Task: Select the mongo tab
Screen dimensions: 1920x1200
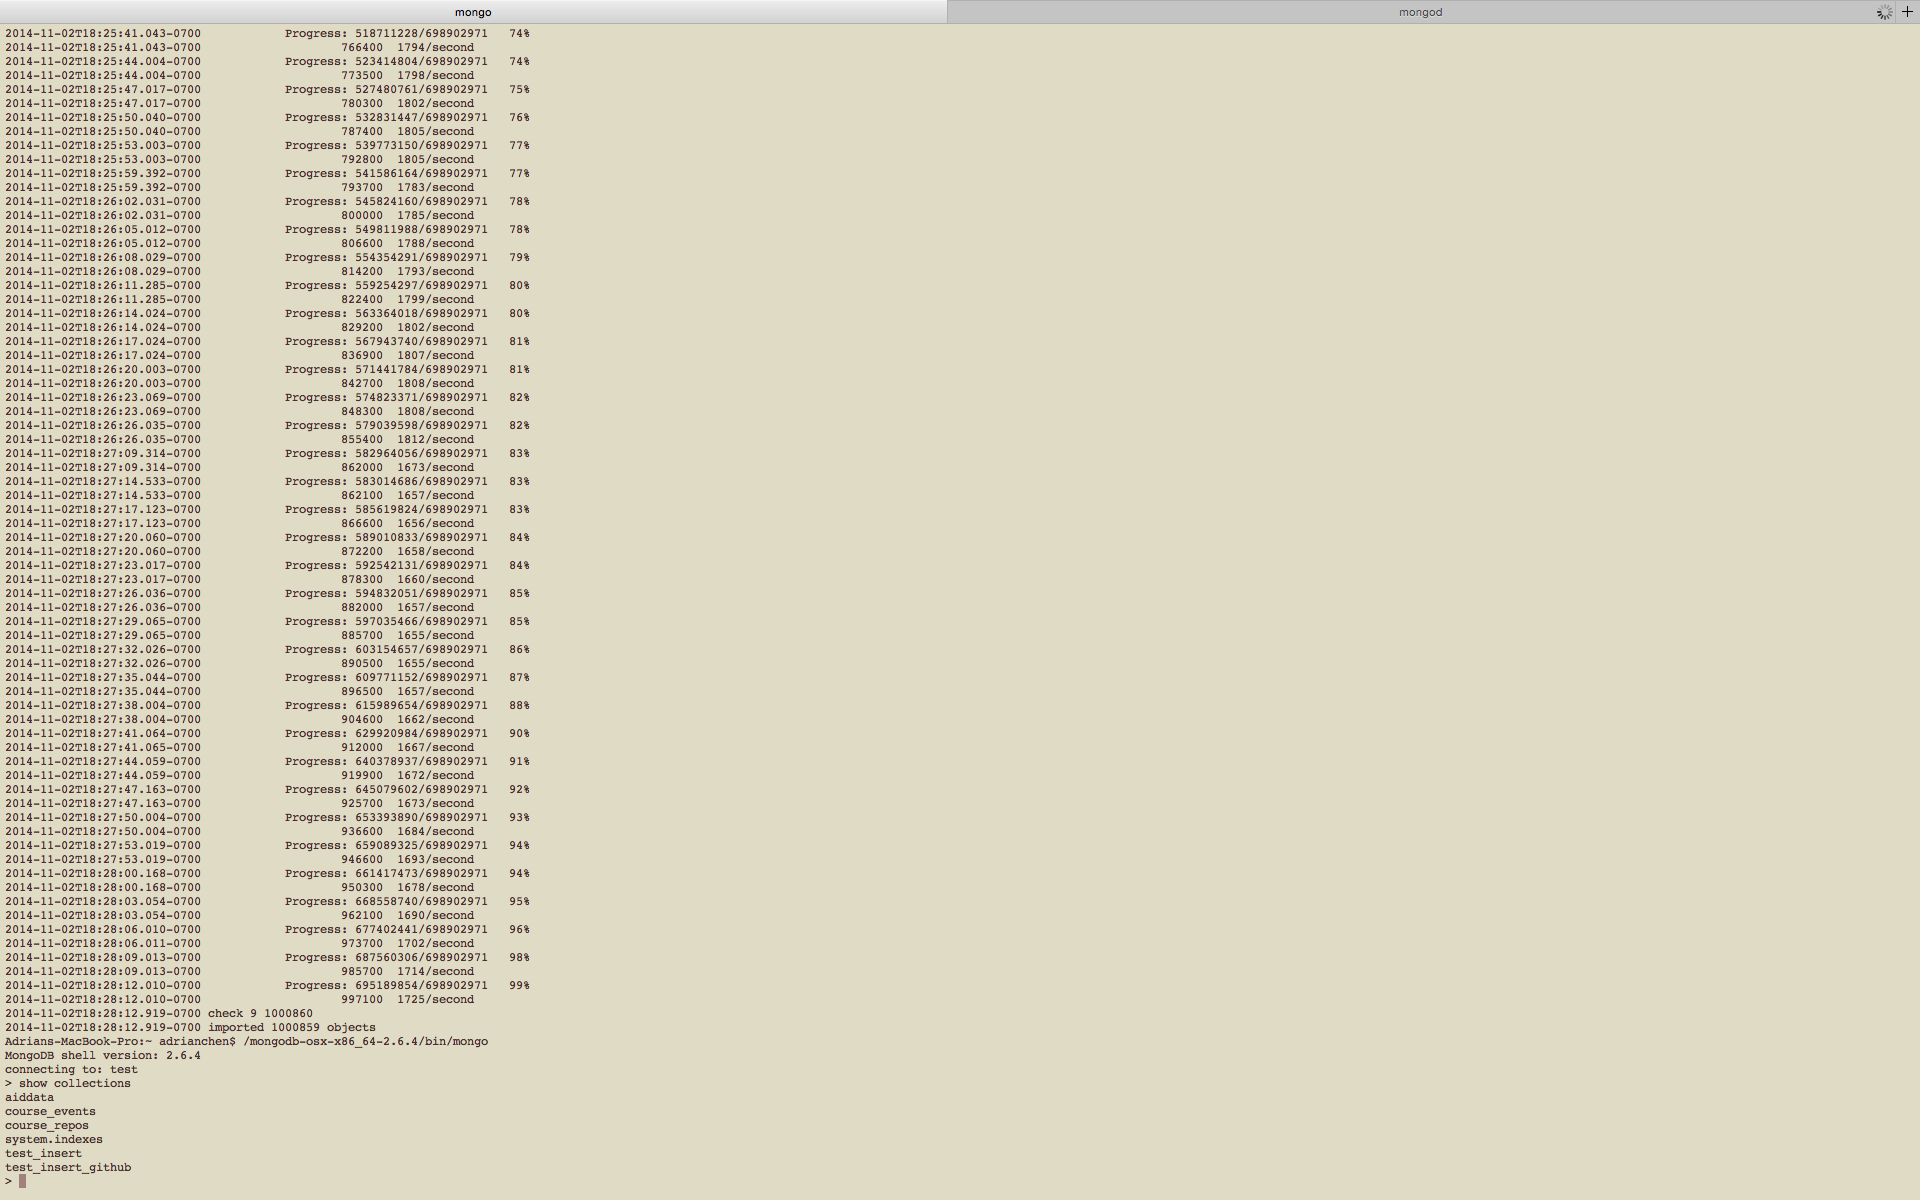Action: pyautogui.click(x=472, y=12)
